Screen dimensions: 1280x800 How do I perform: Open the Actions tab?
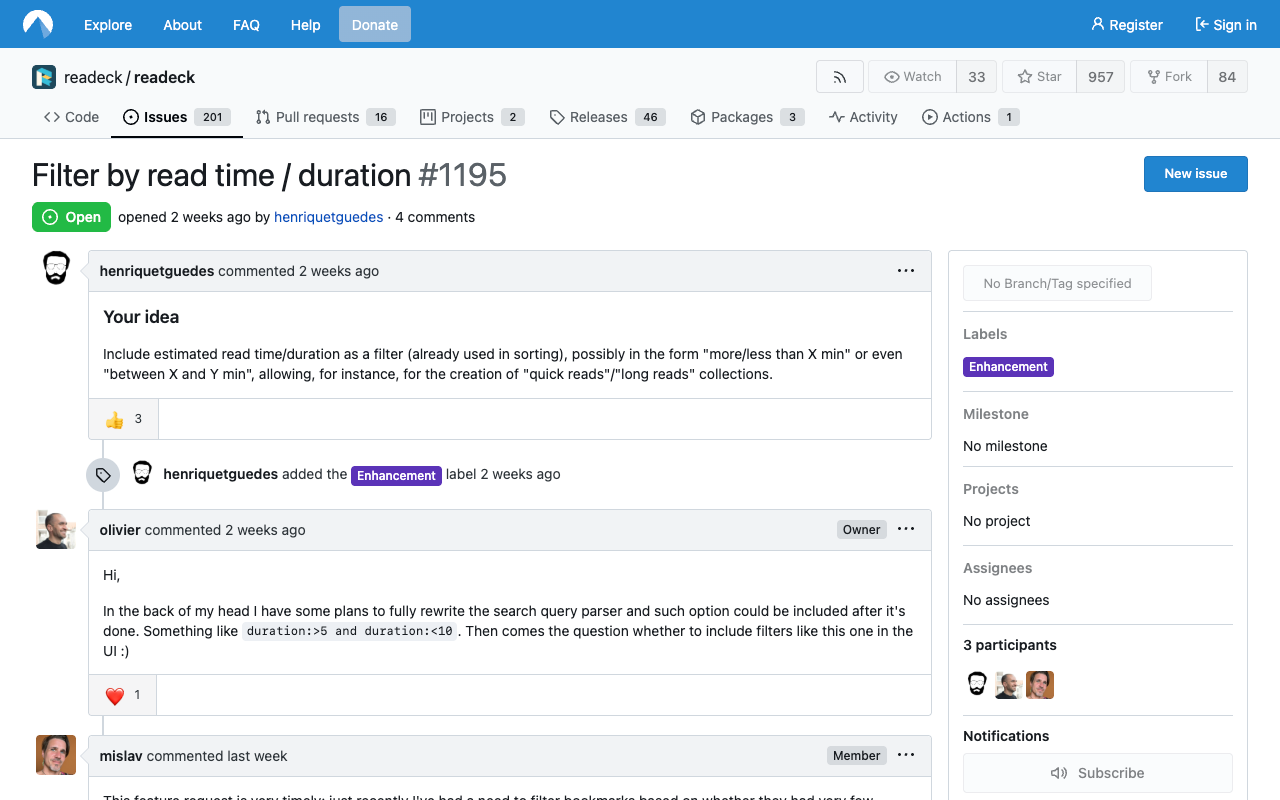coord(971,117)
